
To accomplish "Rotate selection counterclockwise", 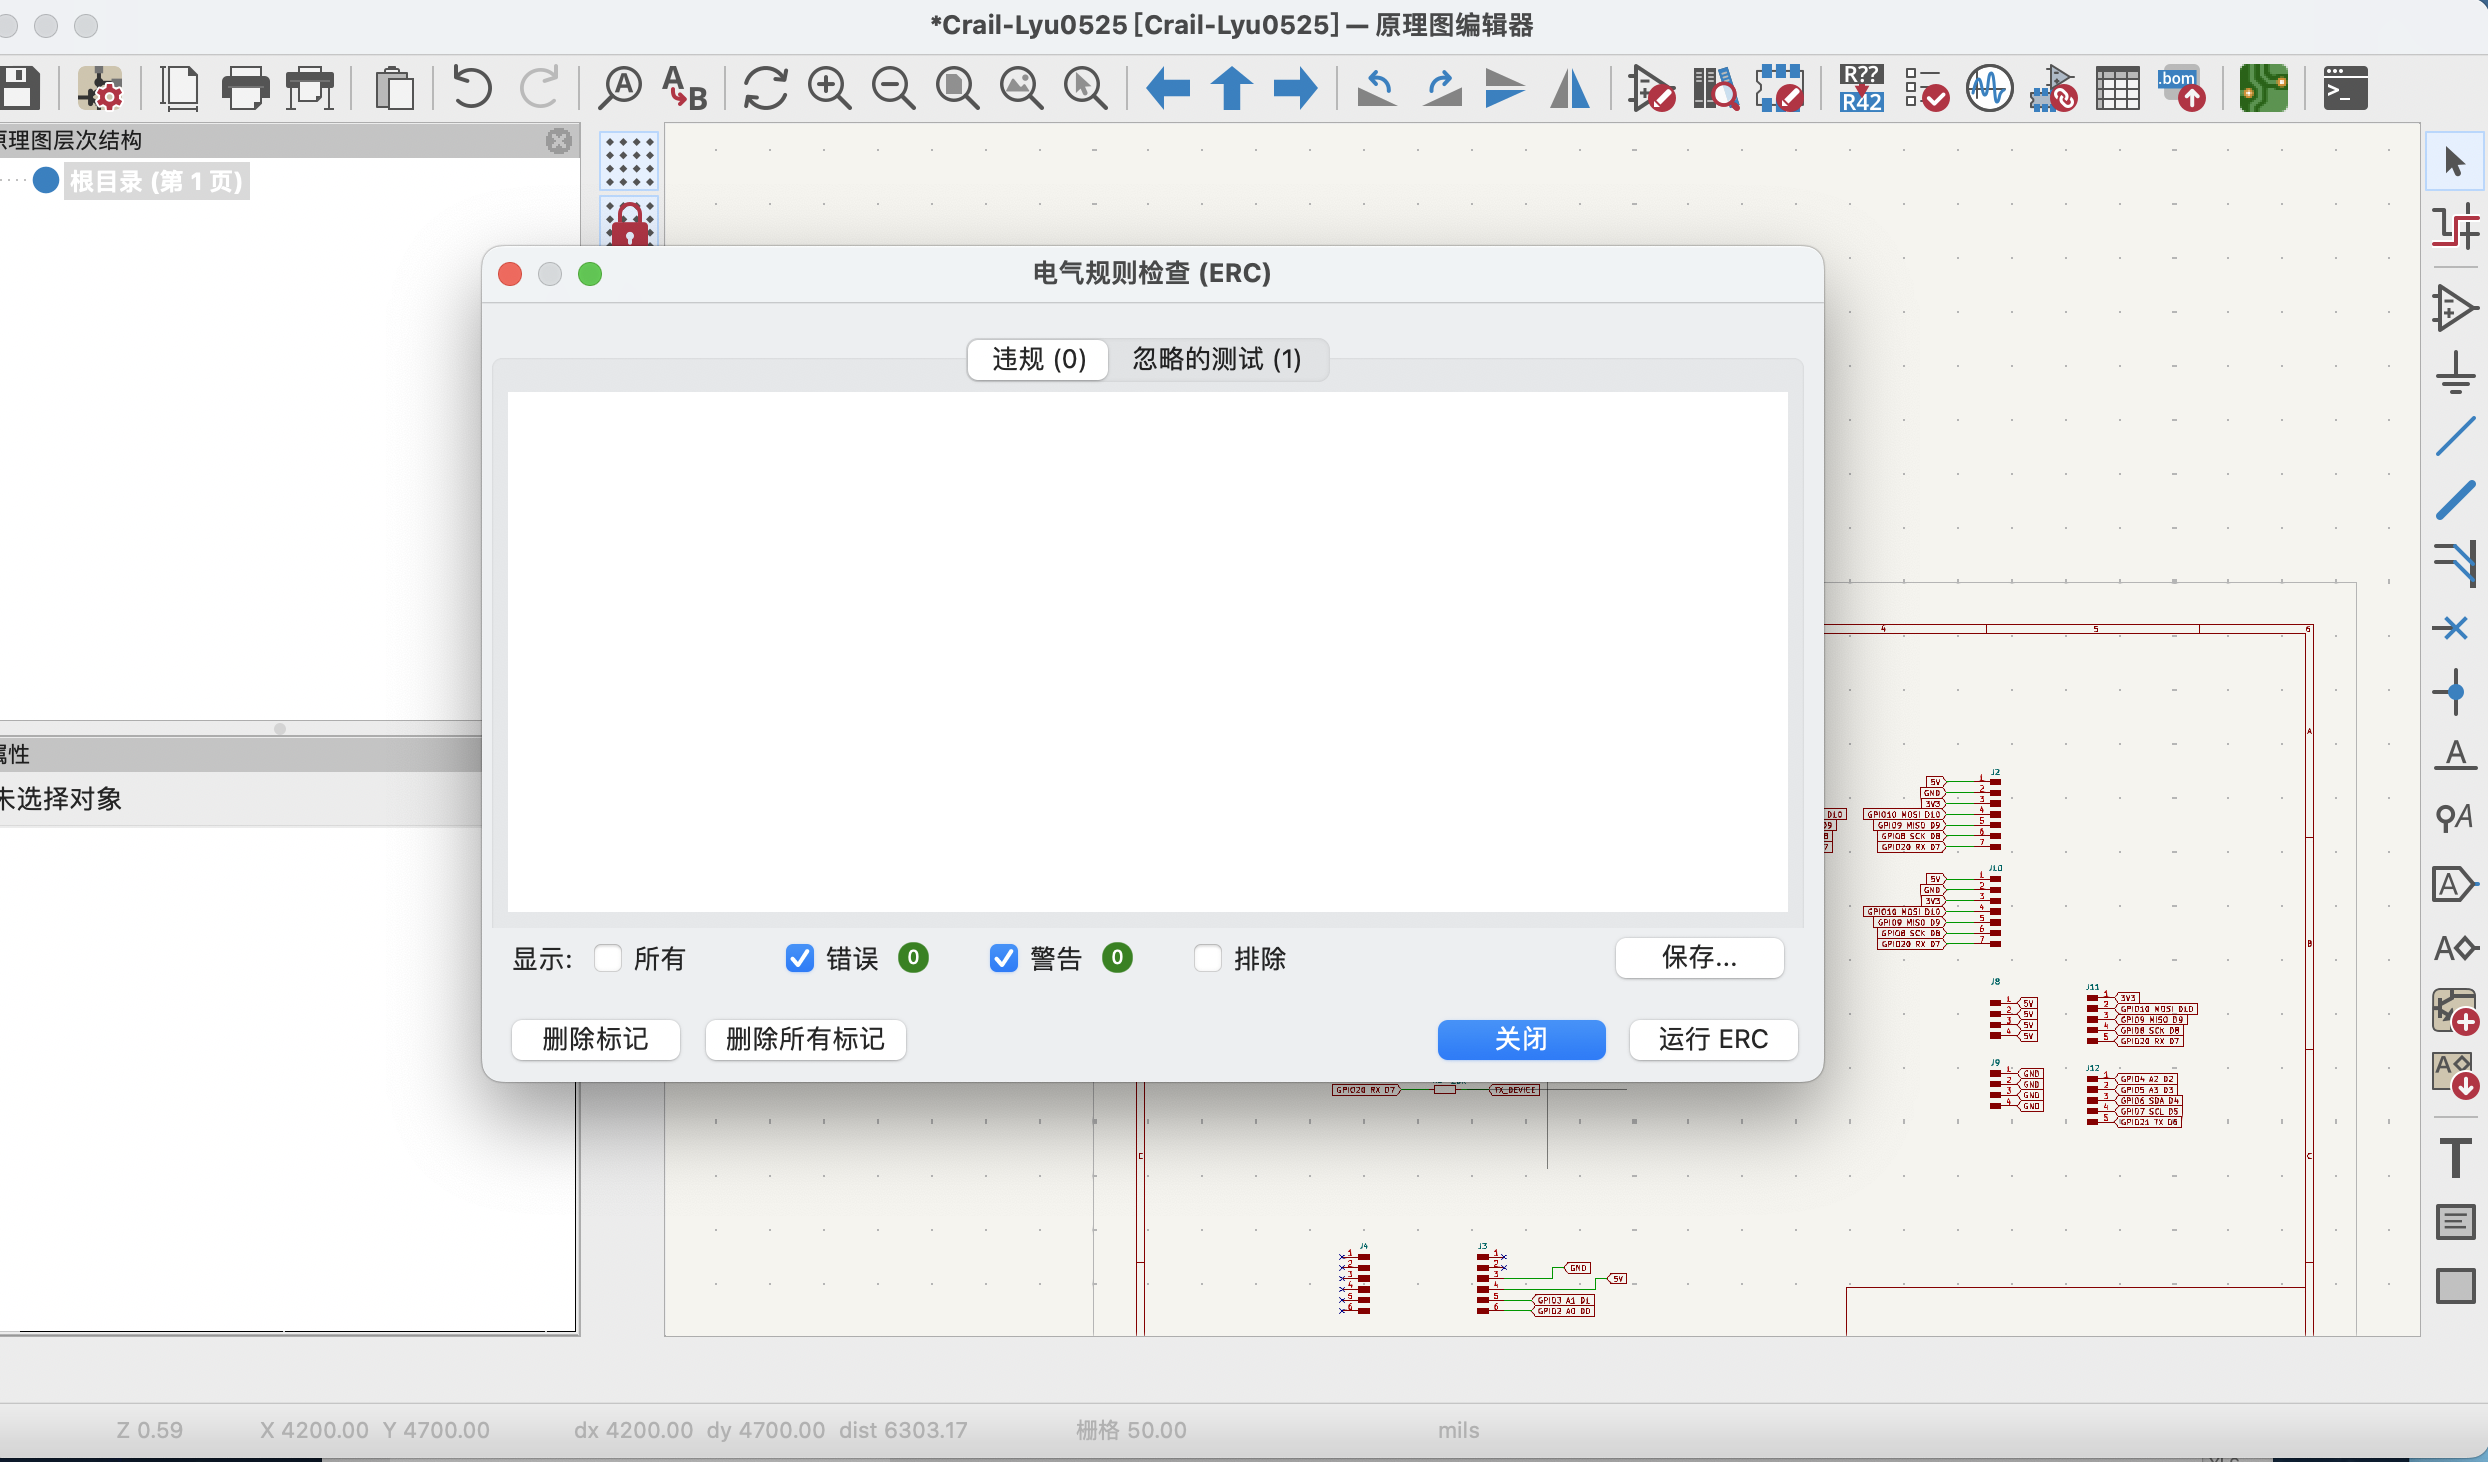I will click(1377, 88).
